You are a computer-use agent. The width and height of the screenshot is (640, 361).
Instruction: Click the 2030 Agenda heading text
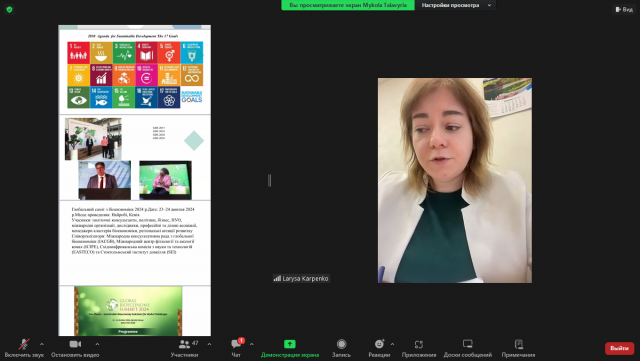[x=133, y=36]
